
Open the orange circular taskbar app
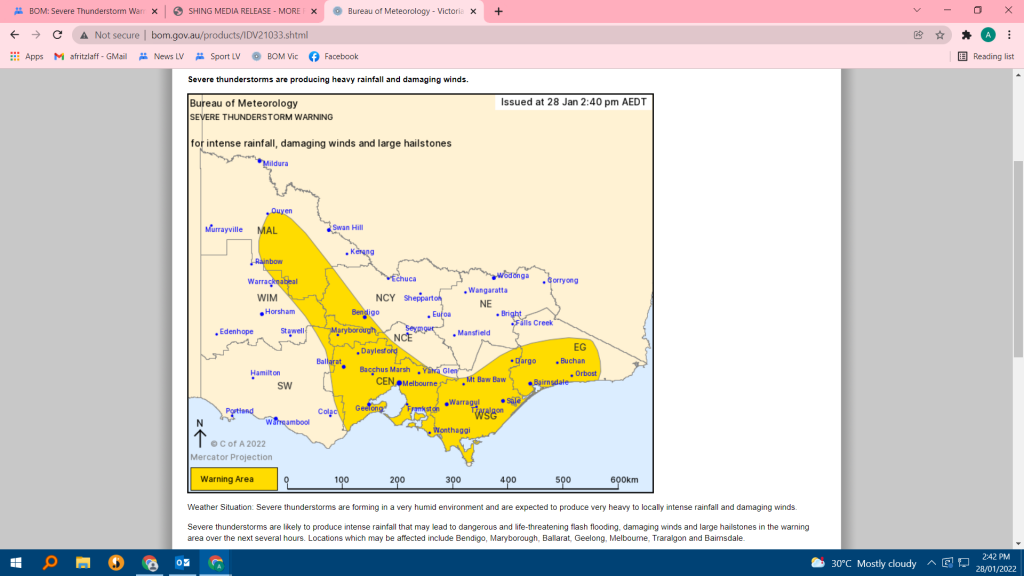coord(116,563)
